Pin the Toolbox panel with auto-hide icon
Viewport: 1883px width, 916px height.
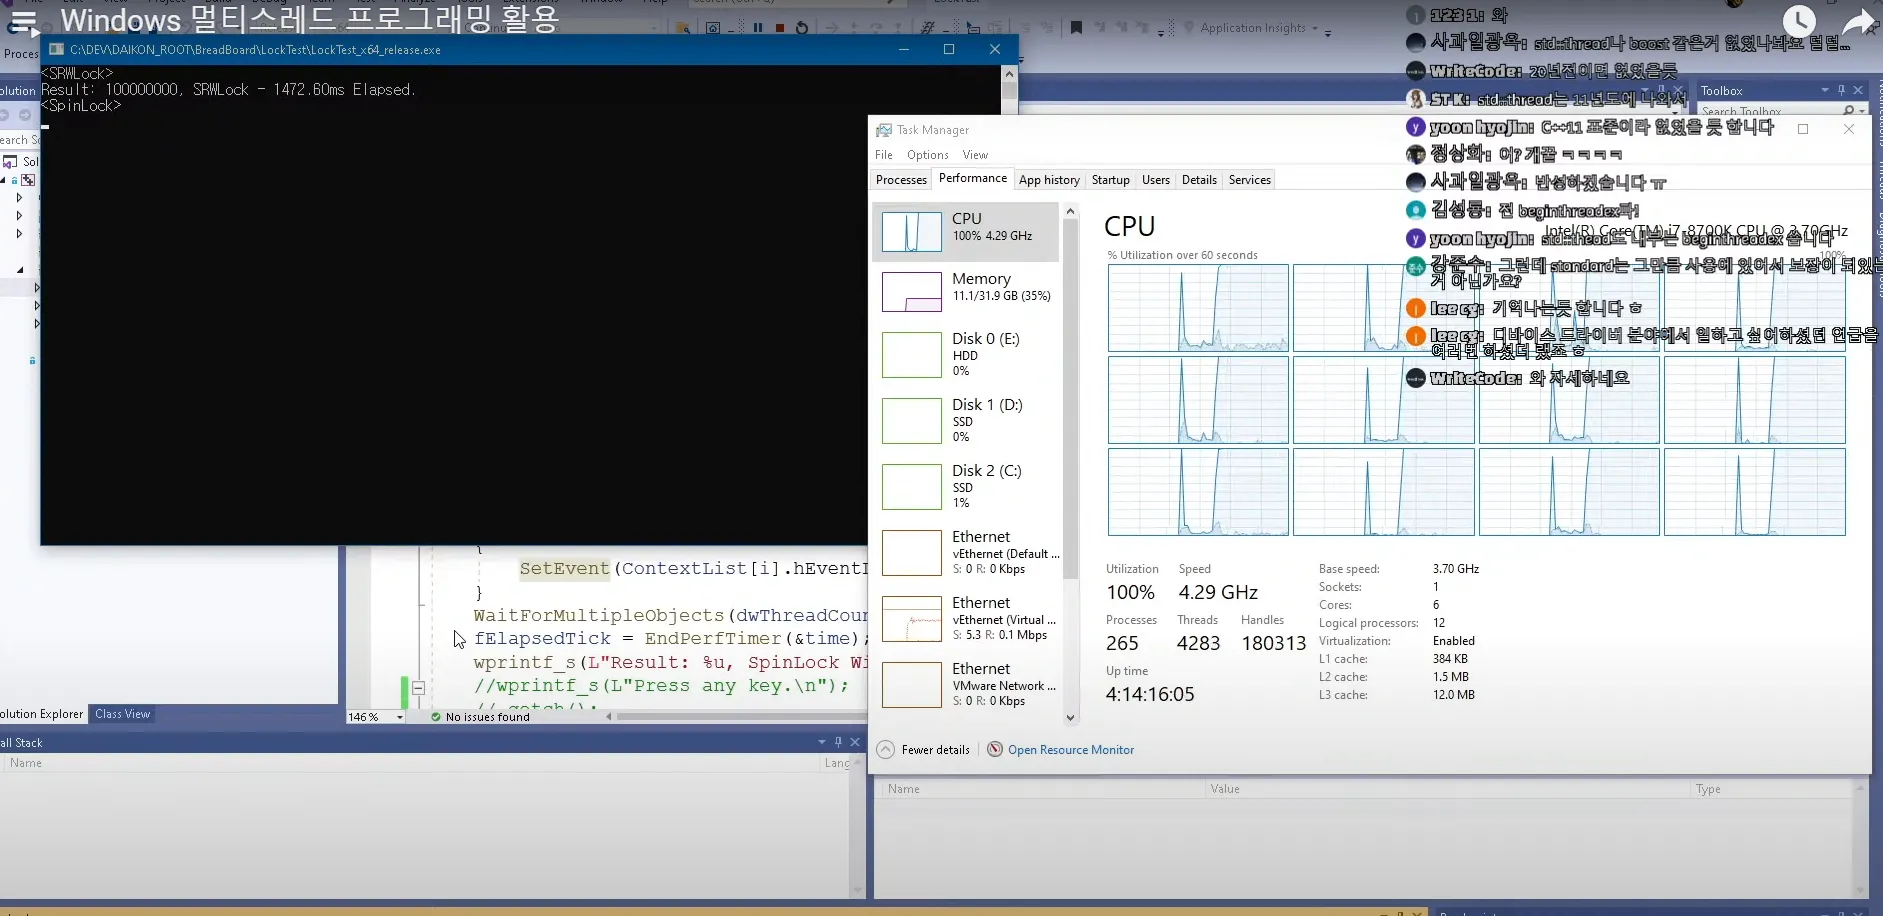pyautogui.click(x=1841, y=90)
